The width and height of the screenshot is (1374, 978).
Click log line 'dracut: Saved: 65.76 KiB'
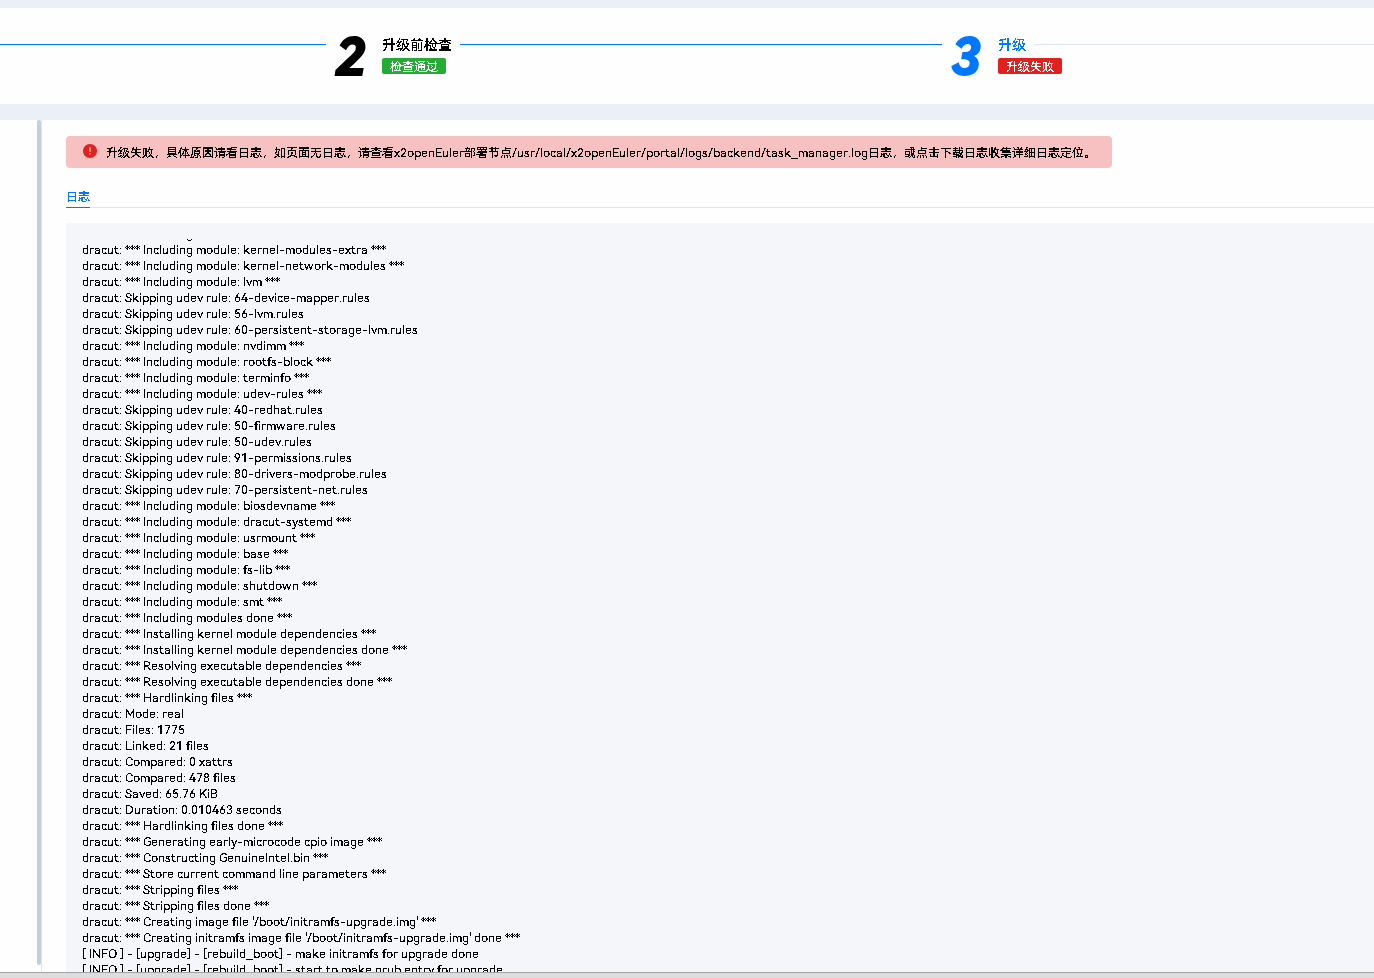point(150,794)
